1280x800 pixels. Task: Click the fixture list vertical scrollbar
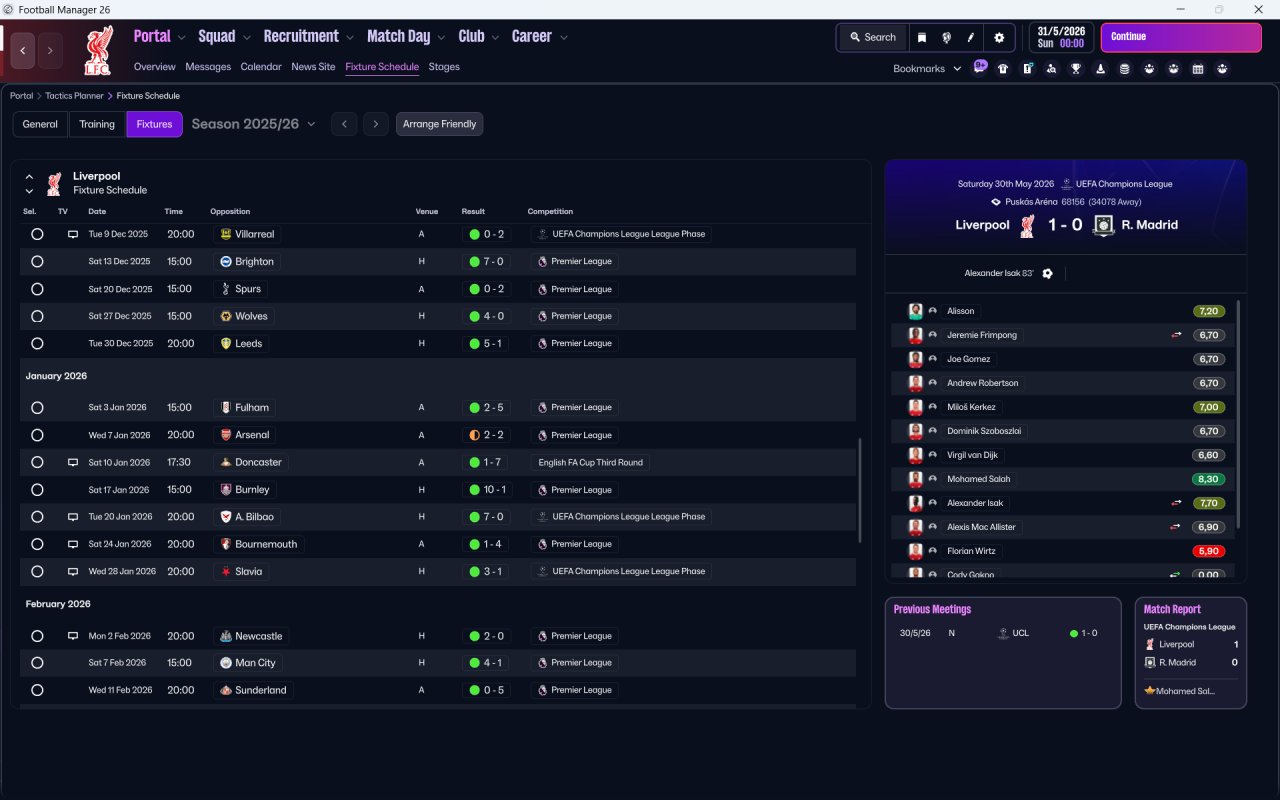[x=860, y=490]
